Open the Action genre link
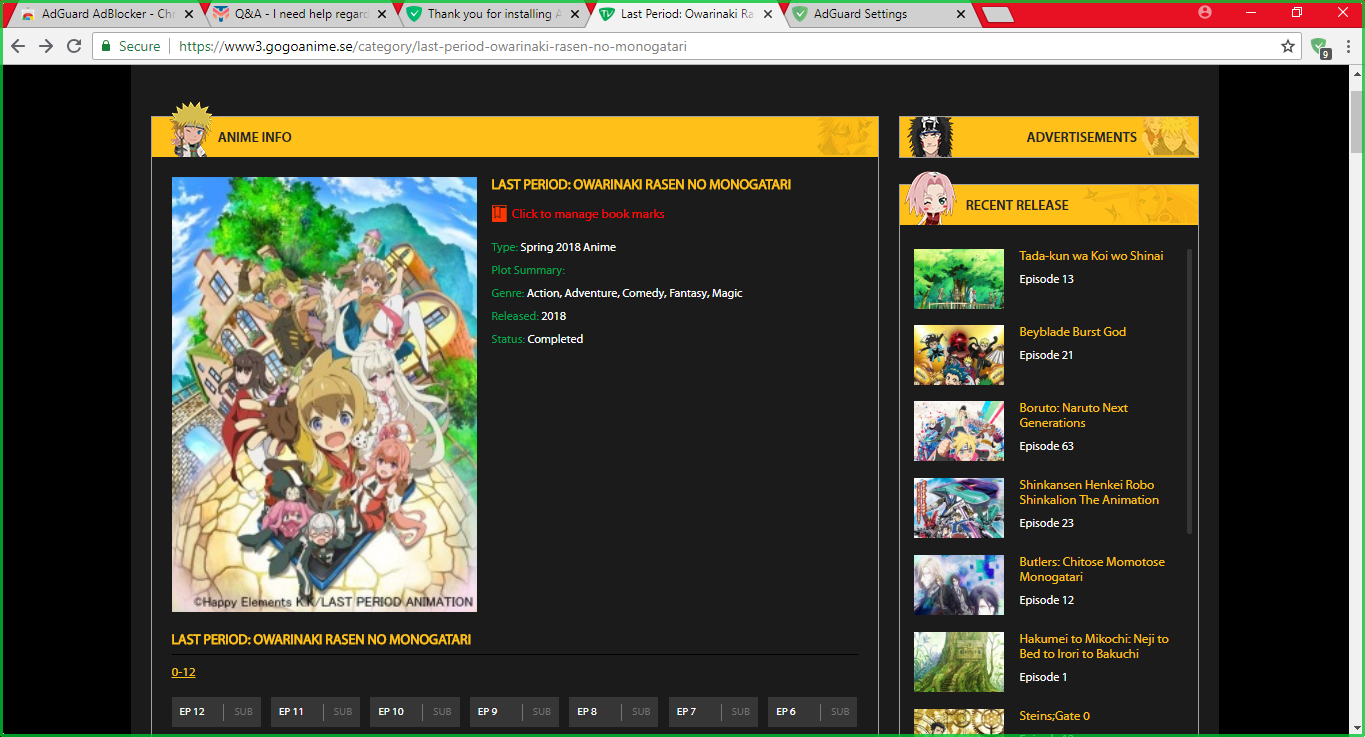 pos(543,293)
